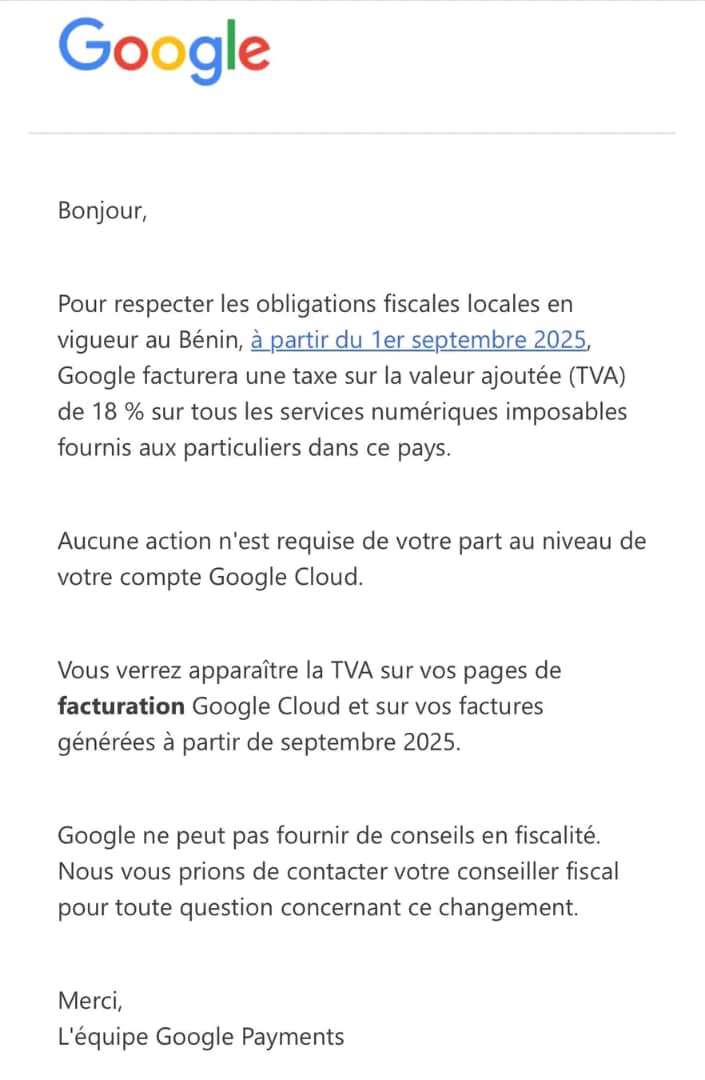Click the "Bonjour," greeting text
Screen dimensions: 705x1080
tap(102, 211)
